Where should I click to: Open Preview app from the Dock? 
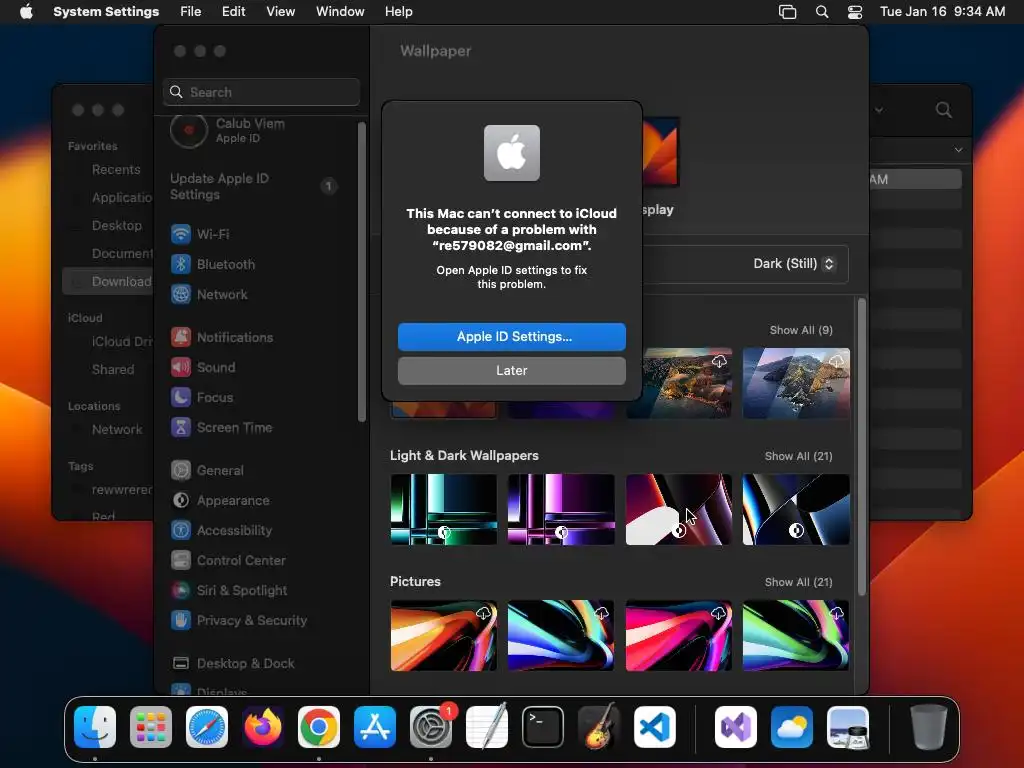pyautogui.click(x=848, y=727)
